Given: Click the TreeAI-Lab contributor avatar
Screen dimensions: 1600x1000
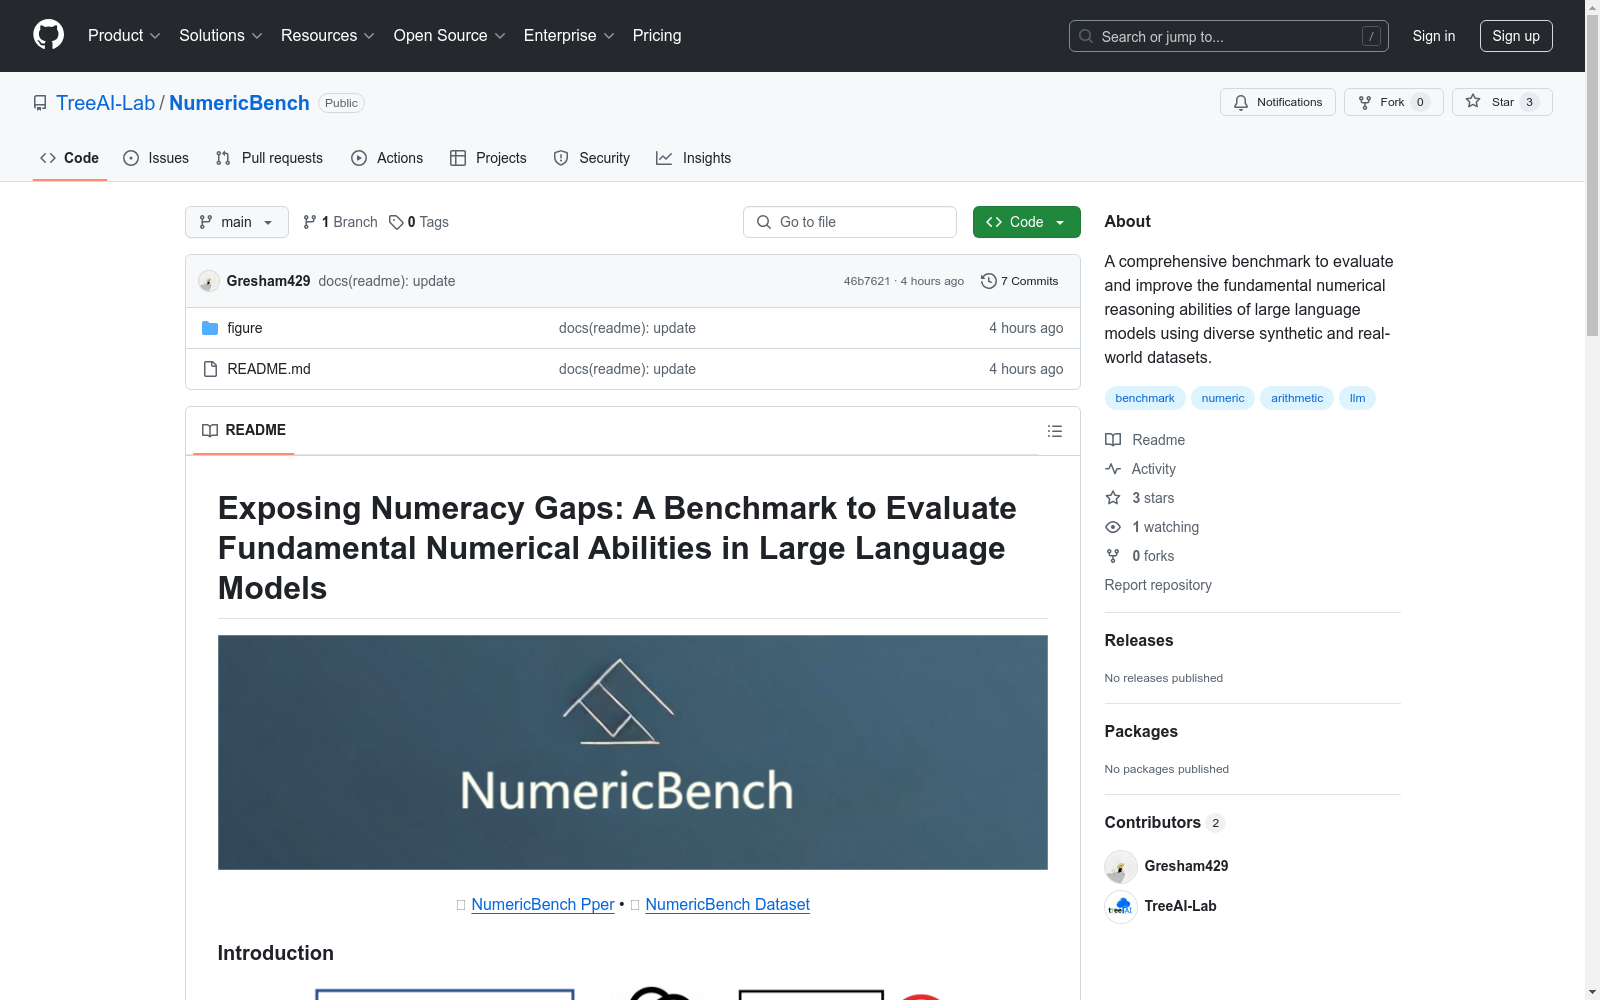Looking at the screenshot, I should coord(1120,906).
